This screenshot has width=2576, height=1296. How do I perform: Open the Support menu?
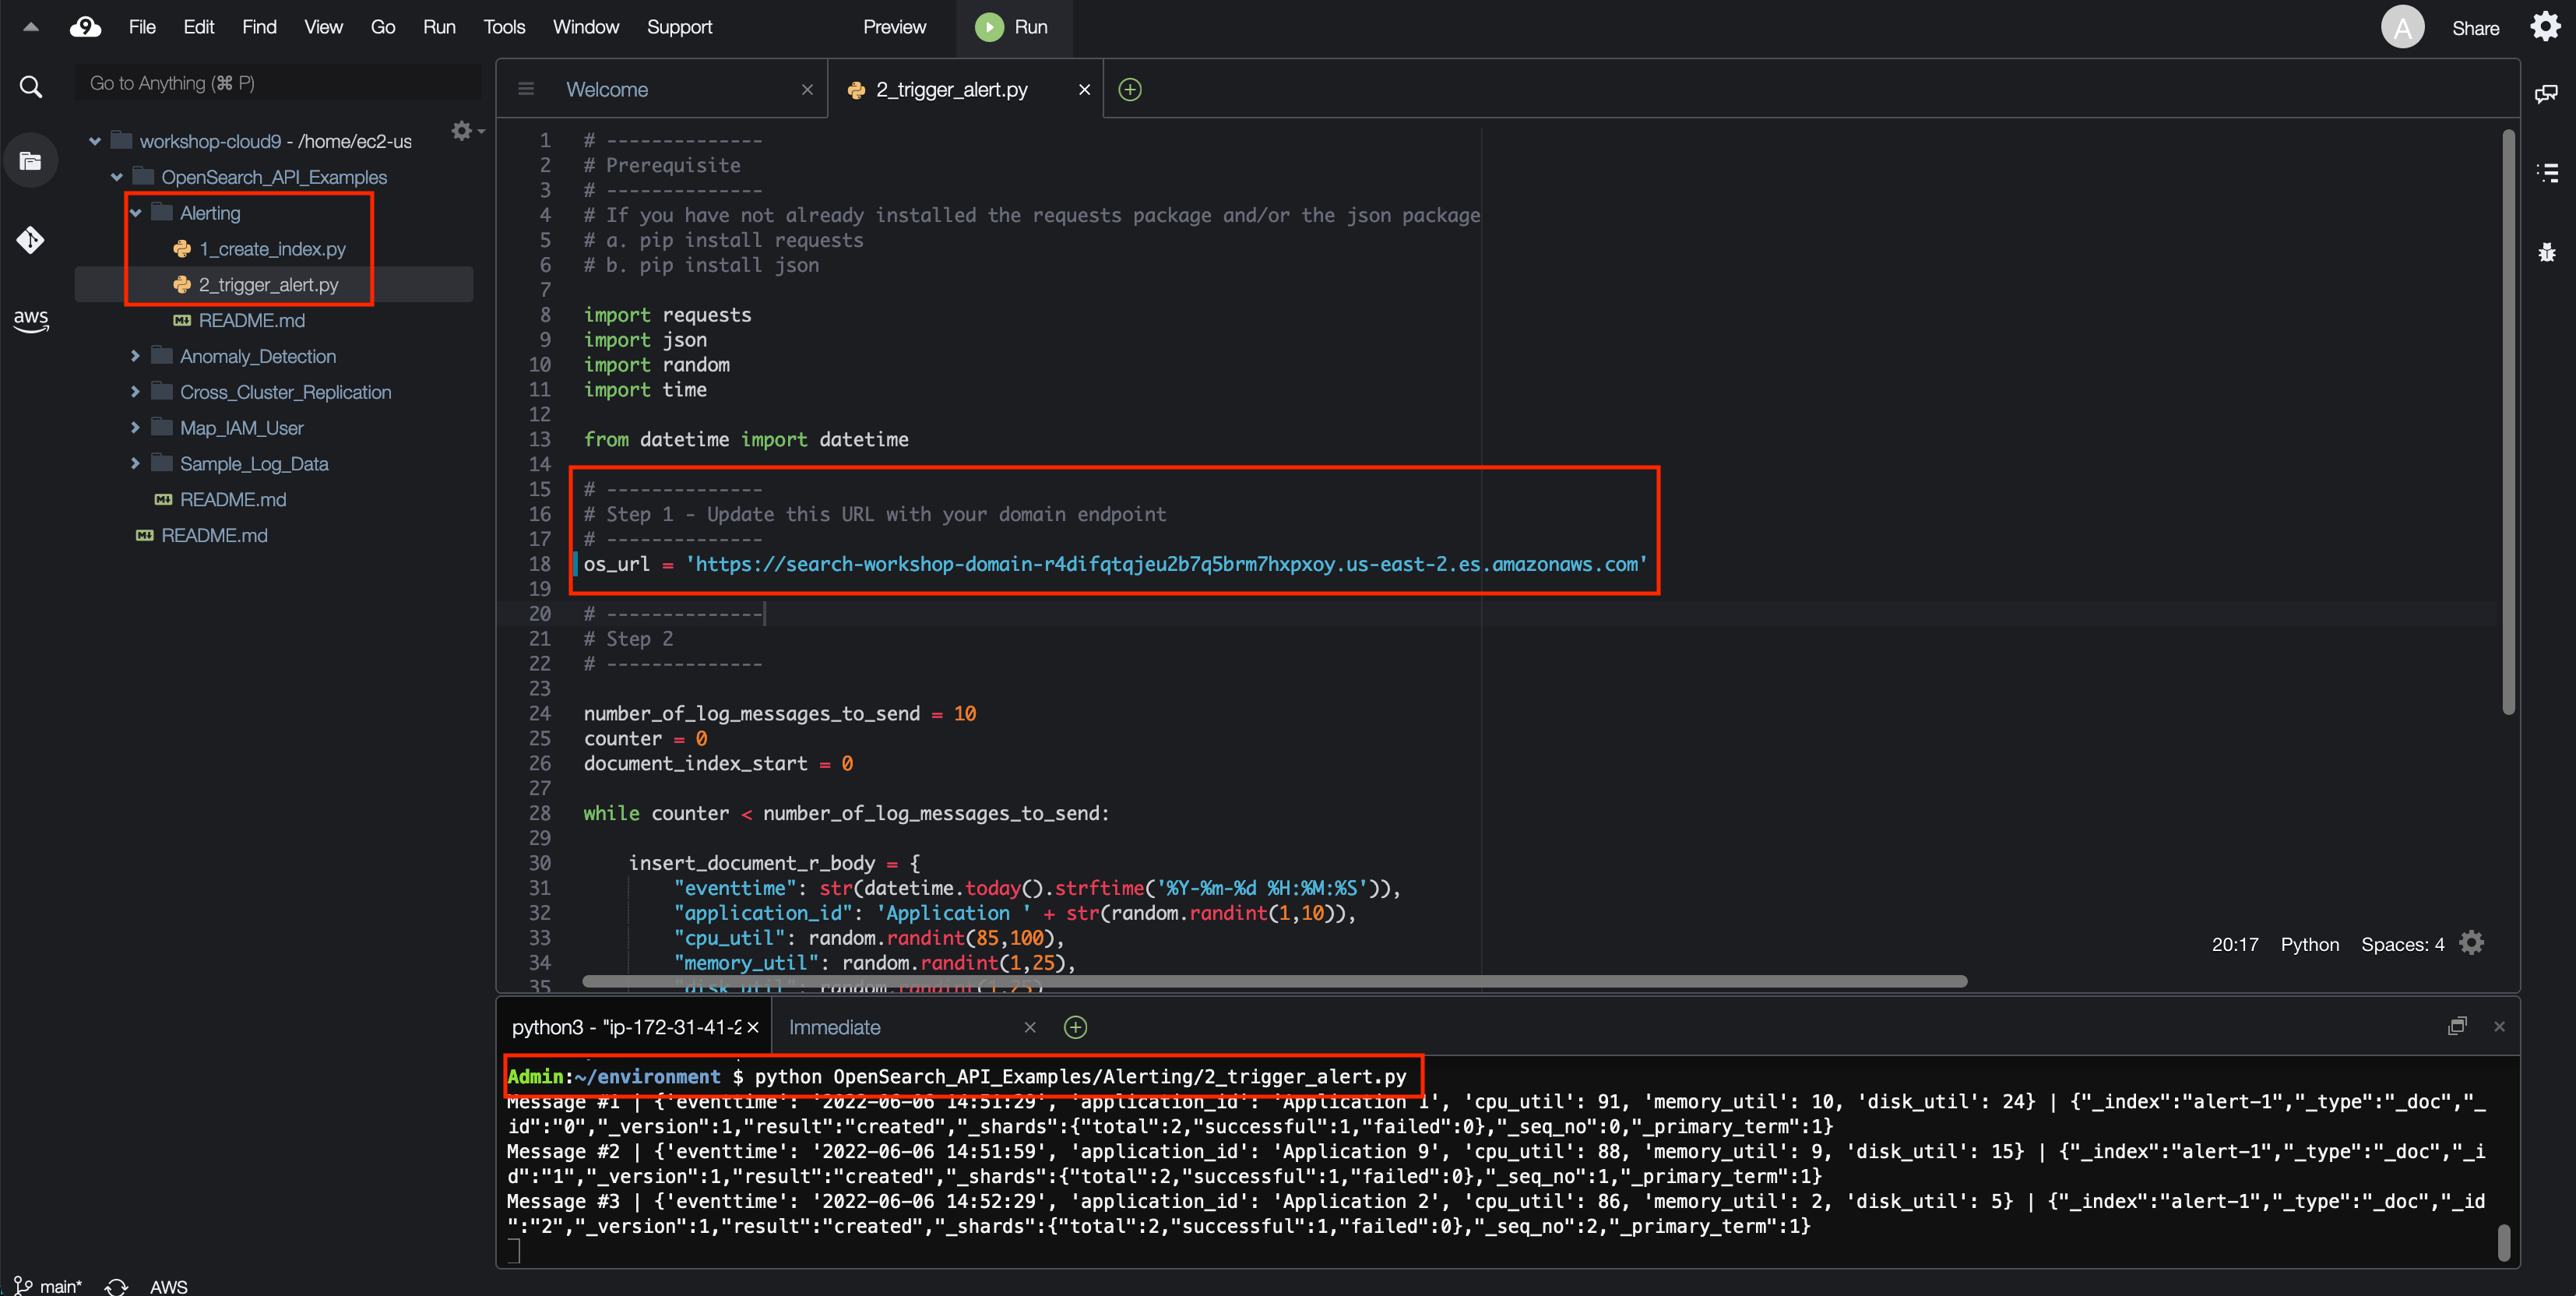click(679, 27)
